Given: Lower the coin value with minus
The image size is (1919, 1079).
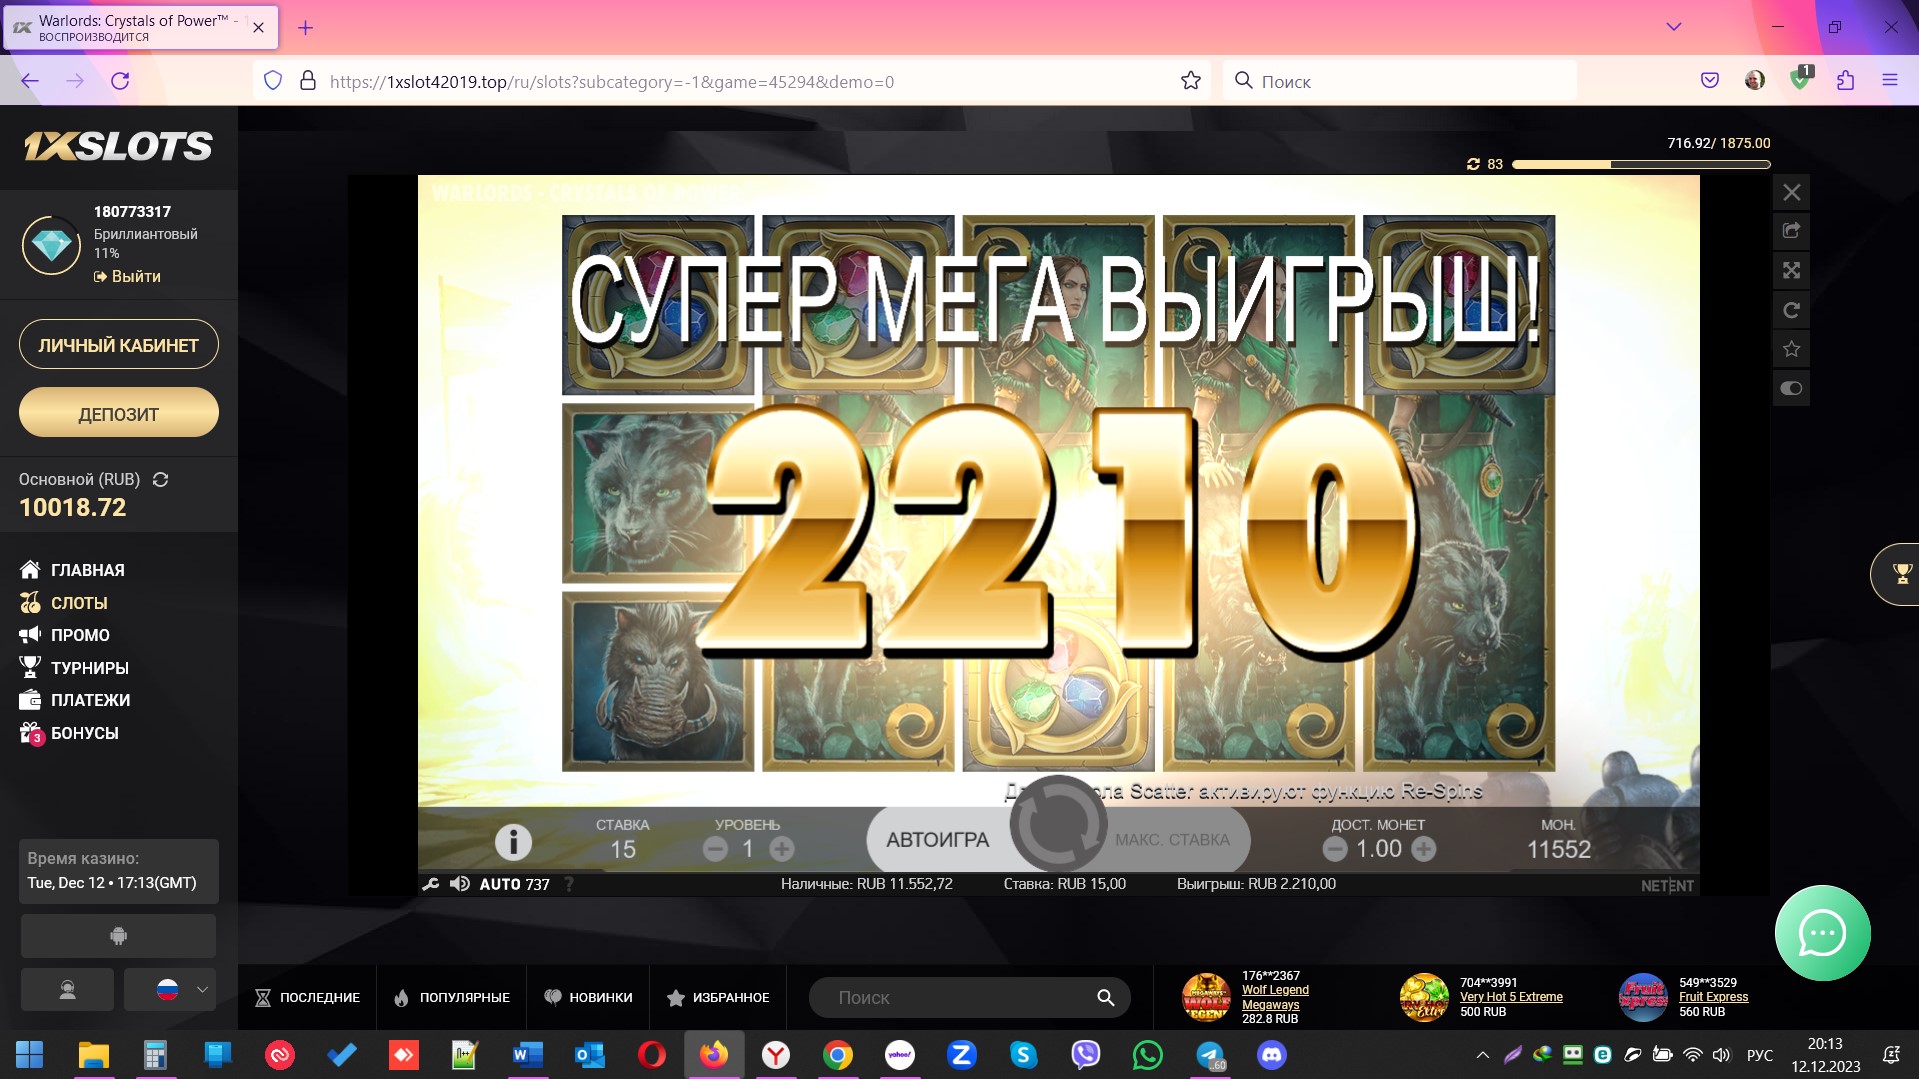Looking at the screenshot, I should (x=1335, y=849).
